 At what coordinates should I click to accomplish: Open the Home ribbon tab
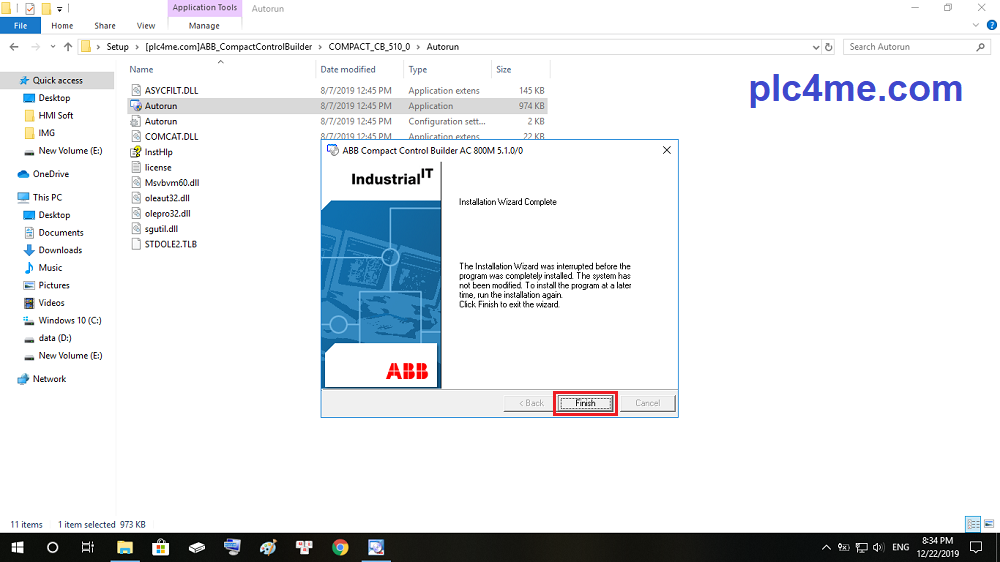click(62, 26)
